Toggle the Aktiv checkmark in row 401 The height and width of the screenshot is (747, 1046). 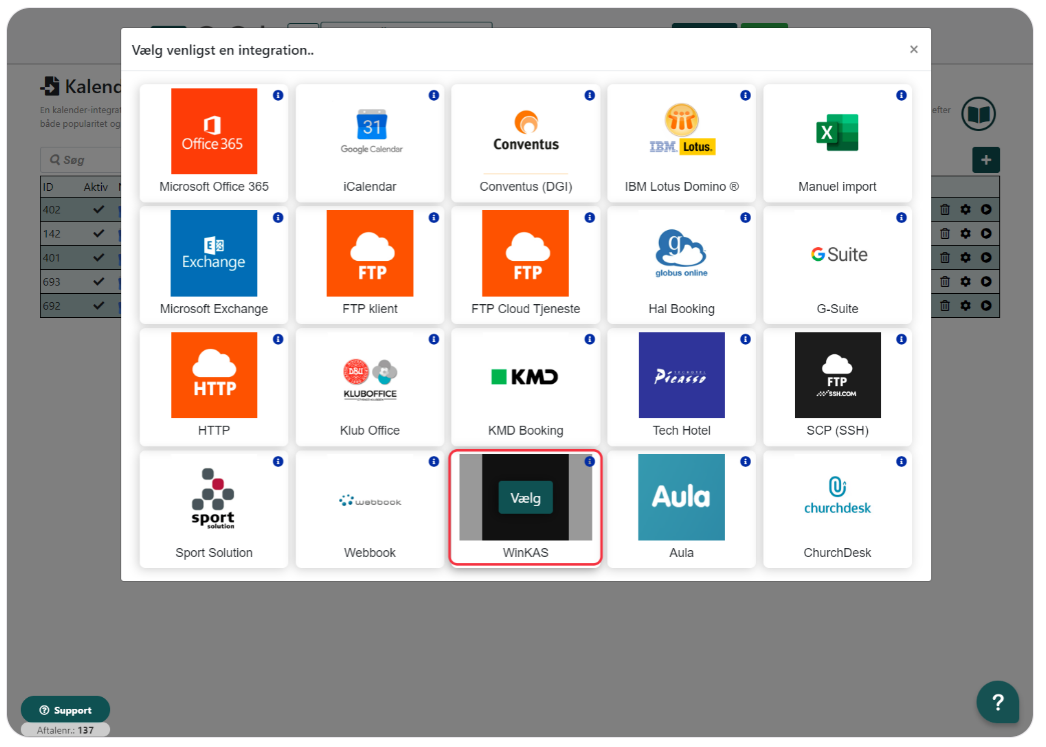tap(99, 257)
